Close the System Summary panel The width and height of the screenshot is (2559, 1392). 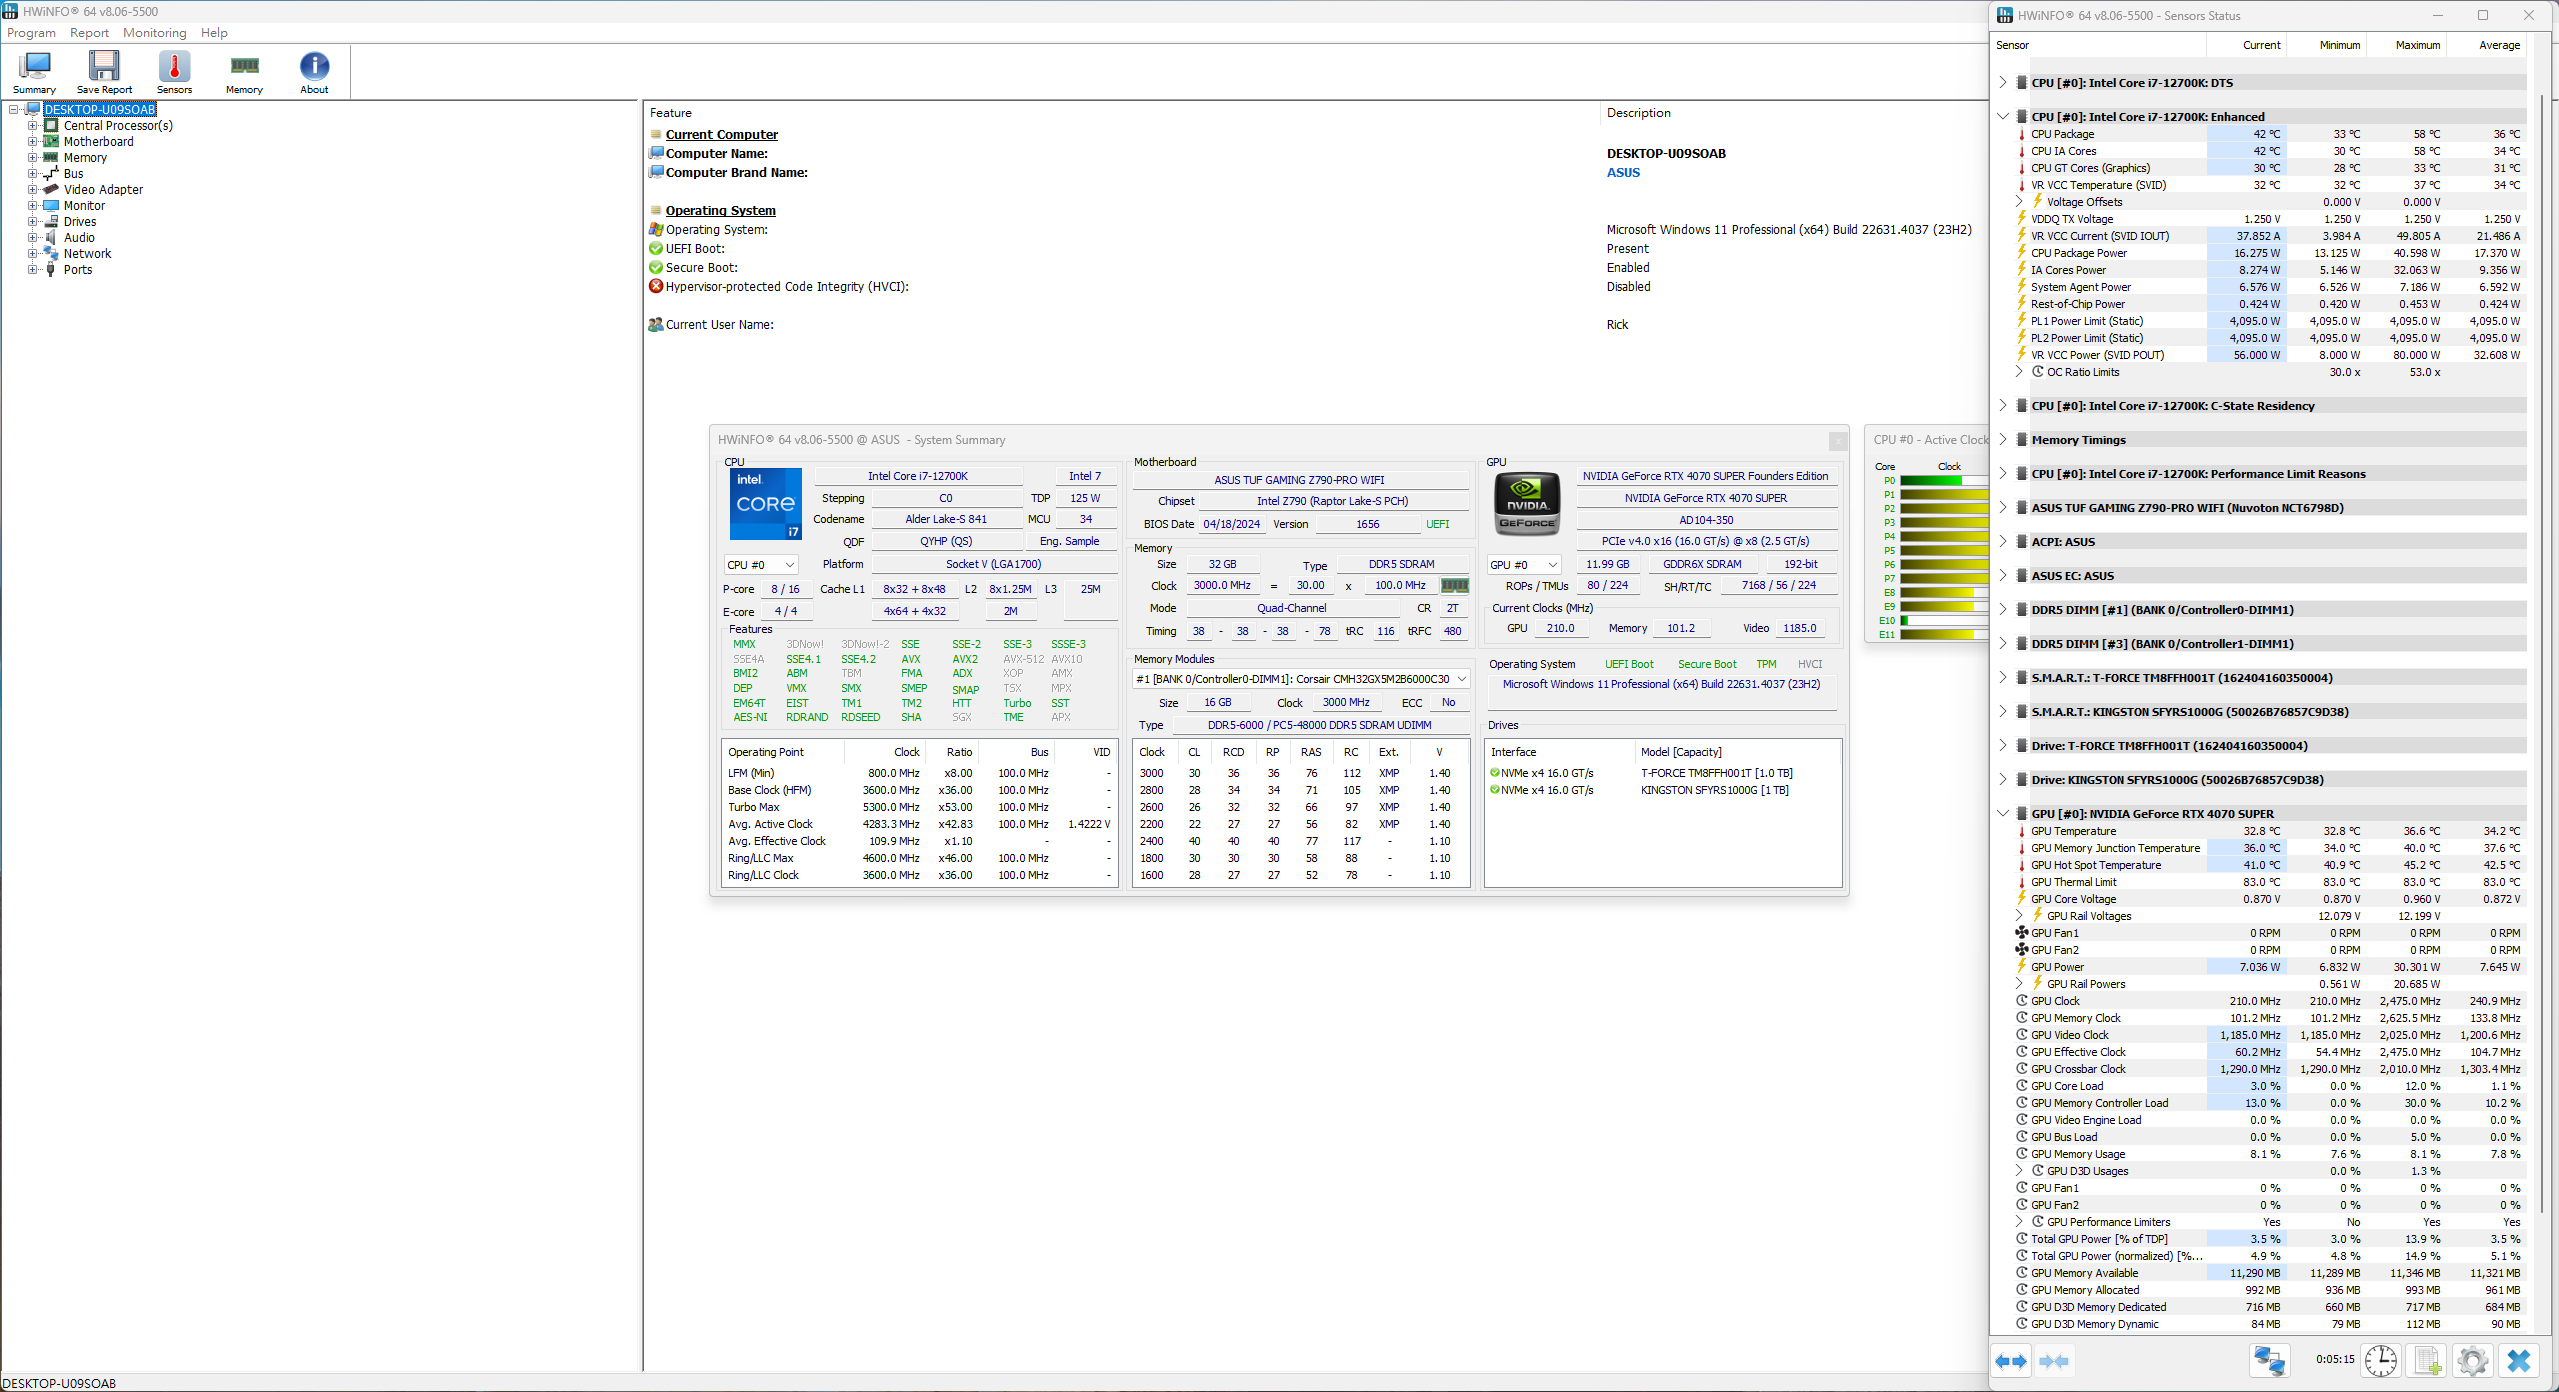pos(1837,441)
